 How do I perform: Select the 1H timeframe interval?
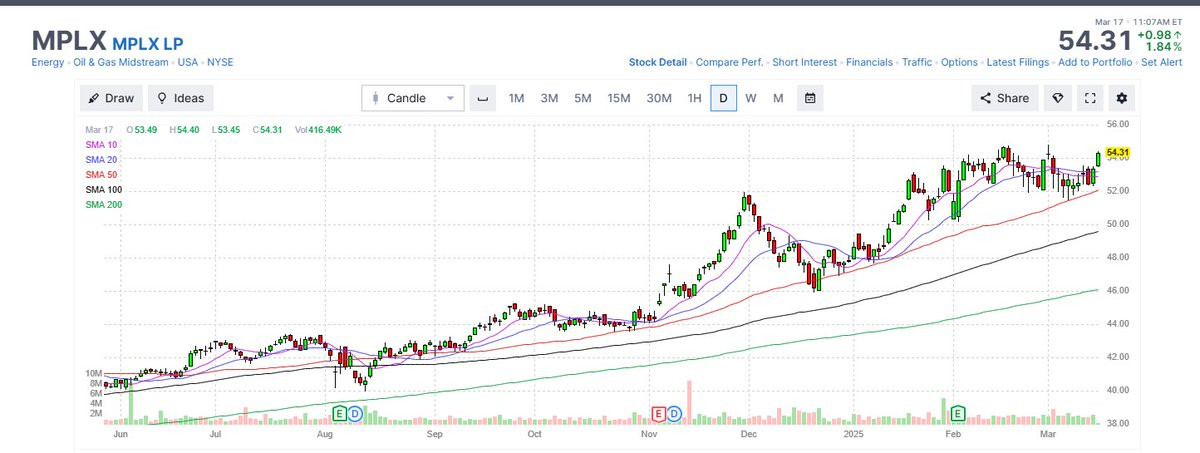tap(694, 98)
